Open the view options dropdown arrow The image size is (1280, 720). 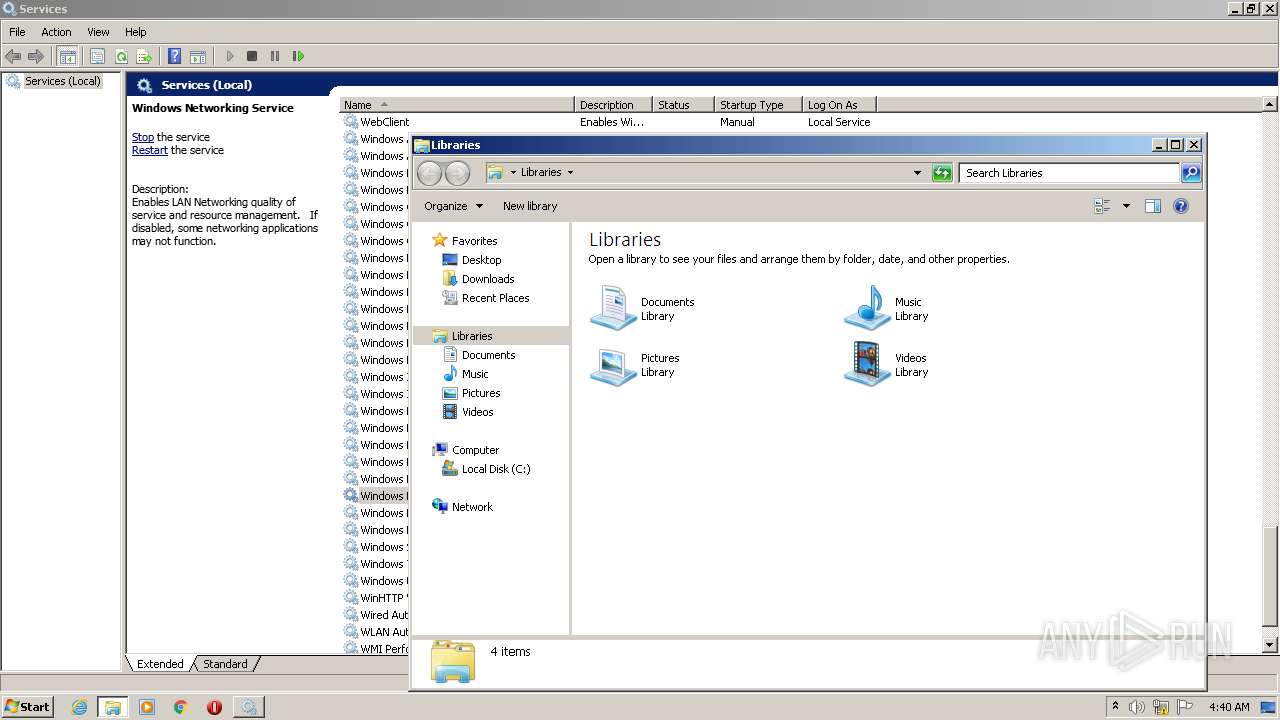click(1126, 206)
